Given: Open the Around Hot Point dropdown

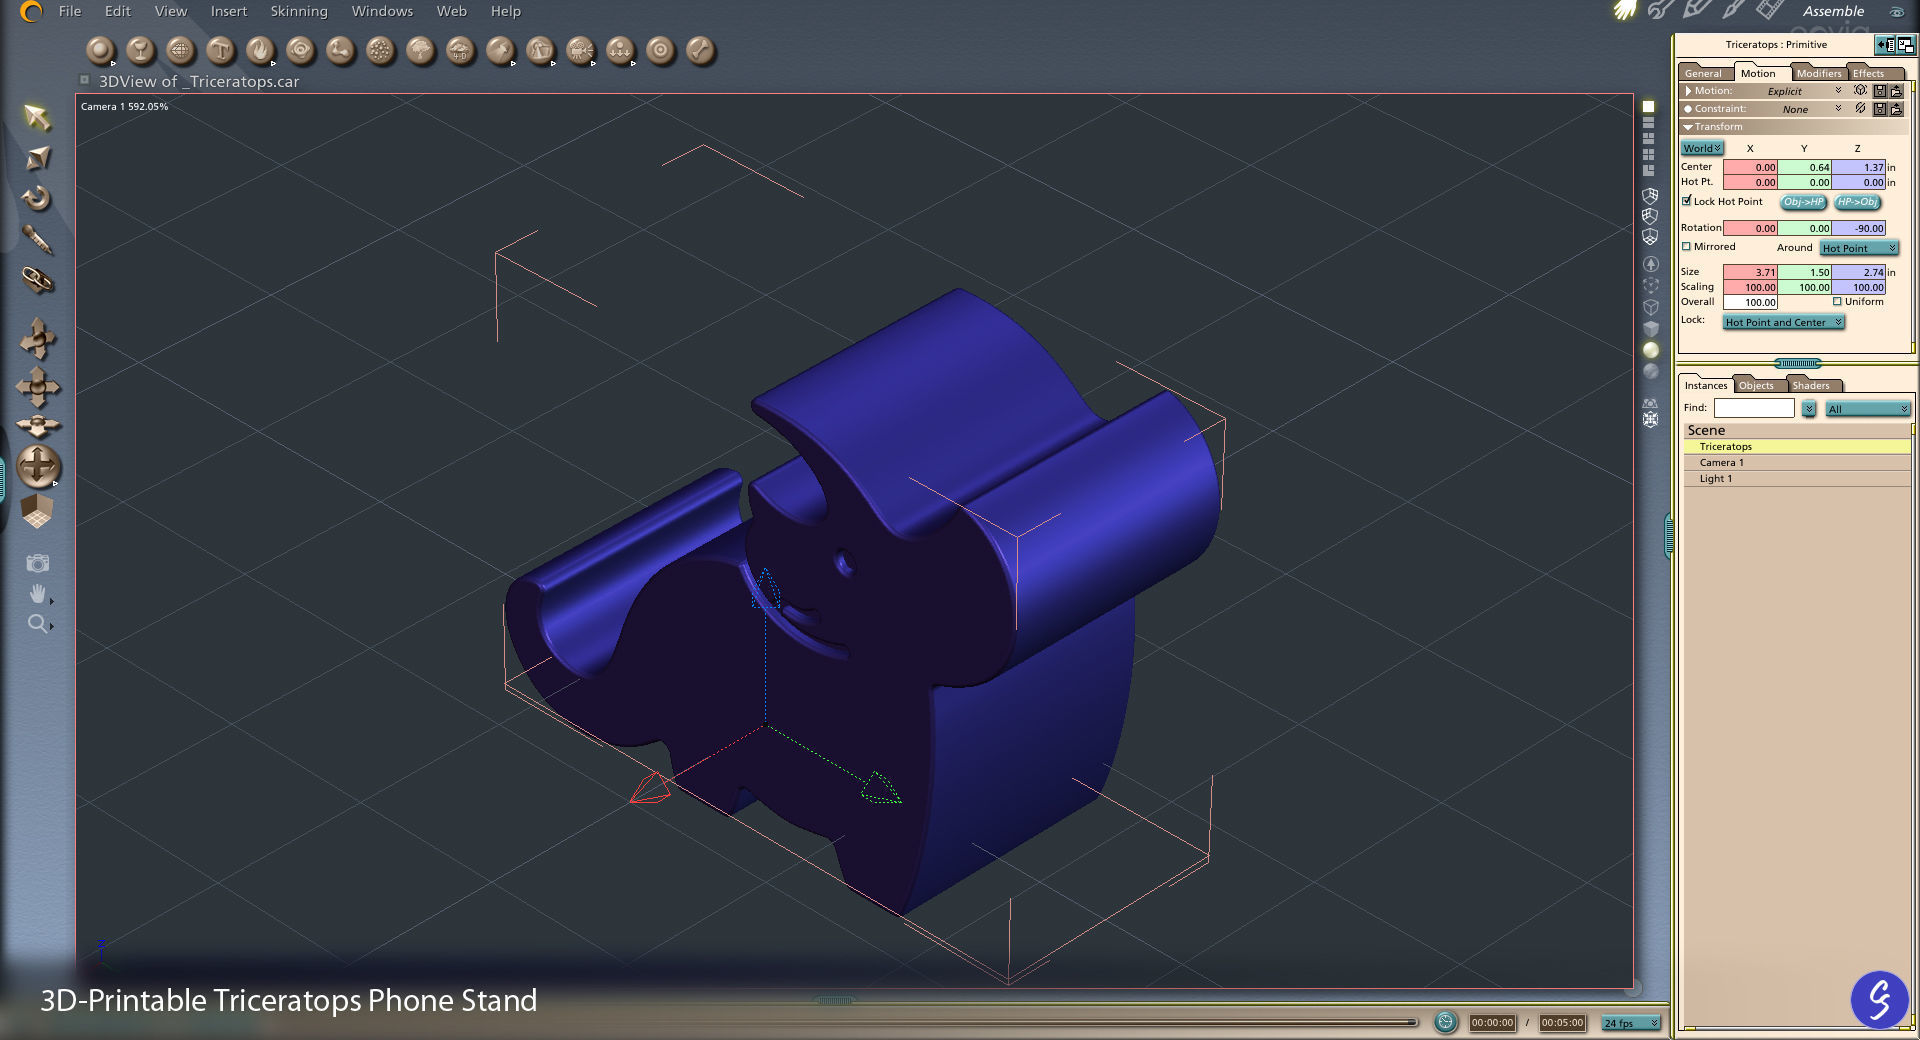Looking at the screenshot, I should [1859, 248].
